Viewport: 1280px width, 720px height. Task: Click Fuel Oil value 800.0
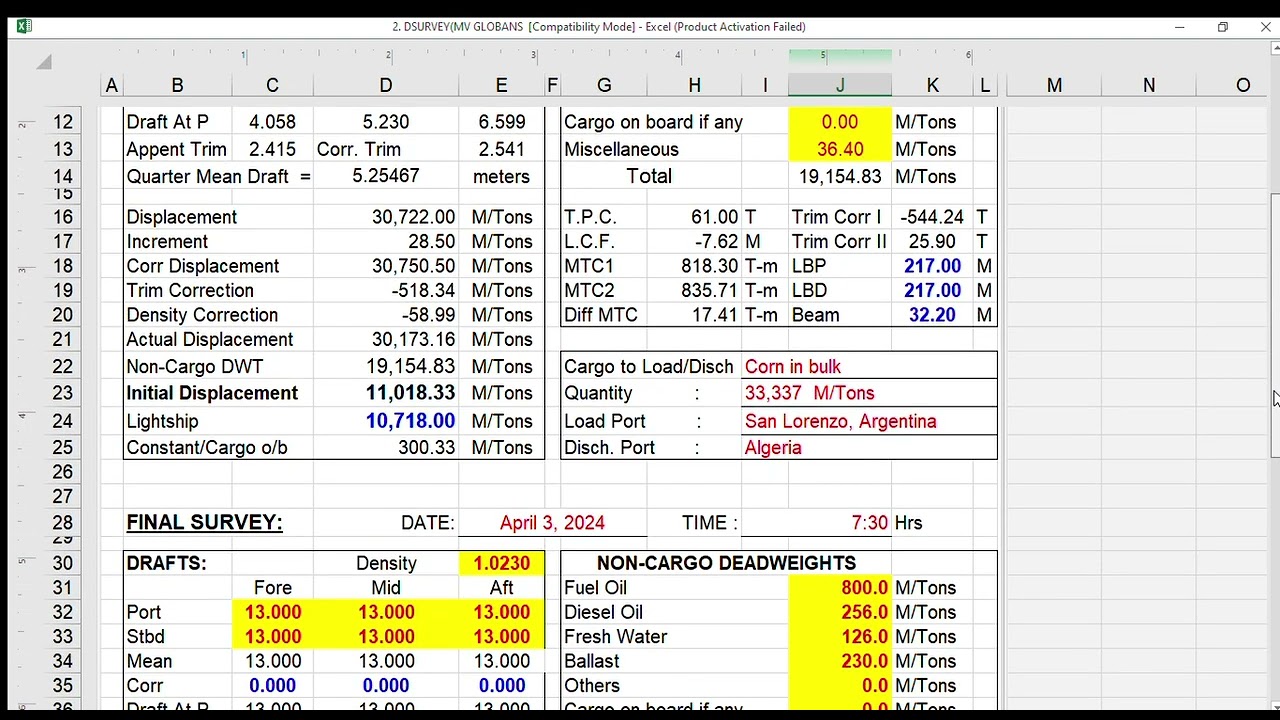pos(840,588)
